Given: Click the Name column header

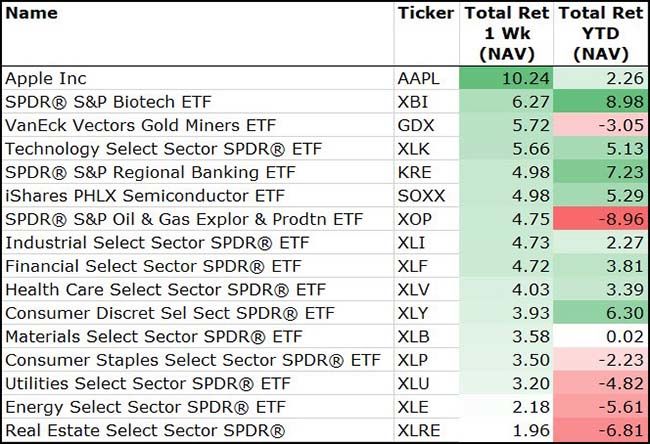Looking at the screenshot, I should (32, 14).
